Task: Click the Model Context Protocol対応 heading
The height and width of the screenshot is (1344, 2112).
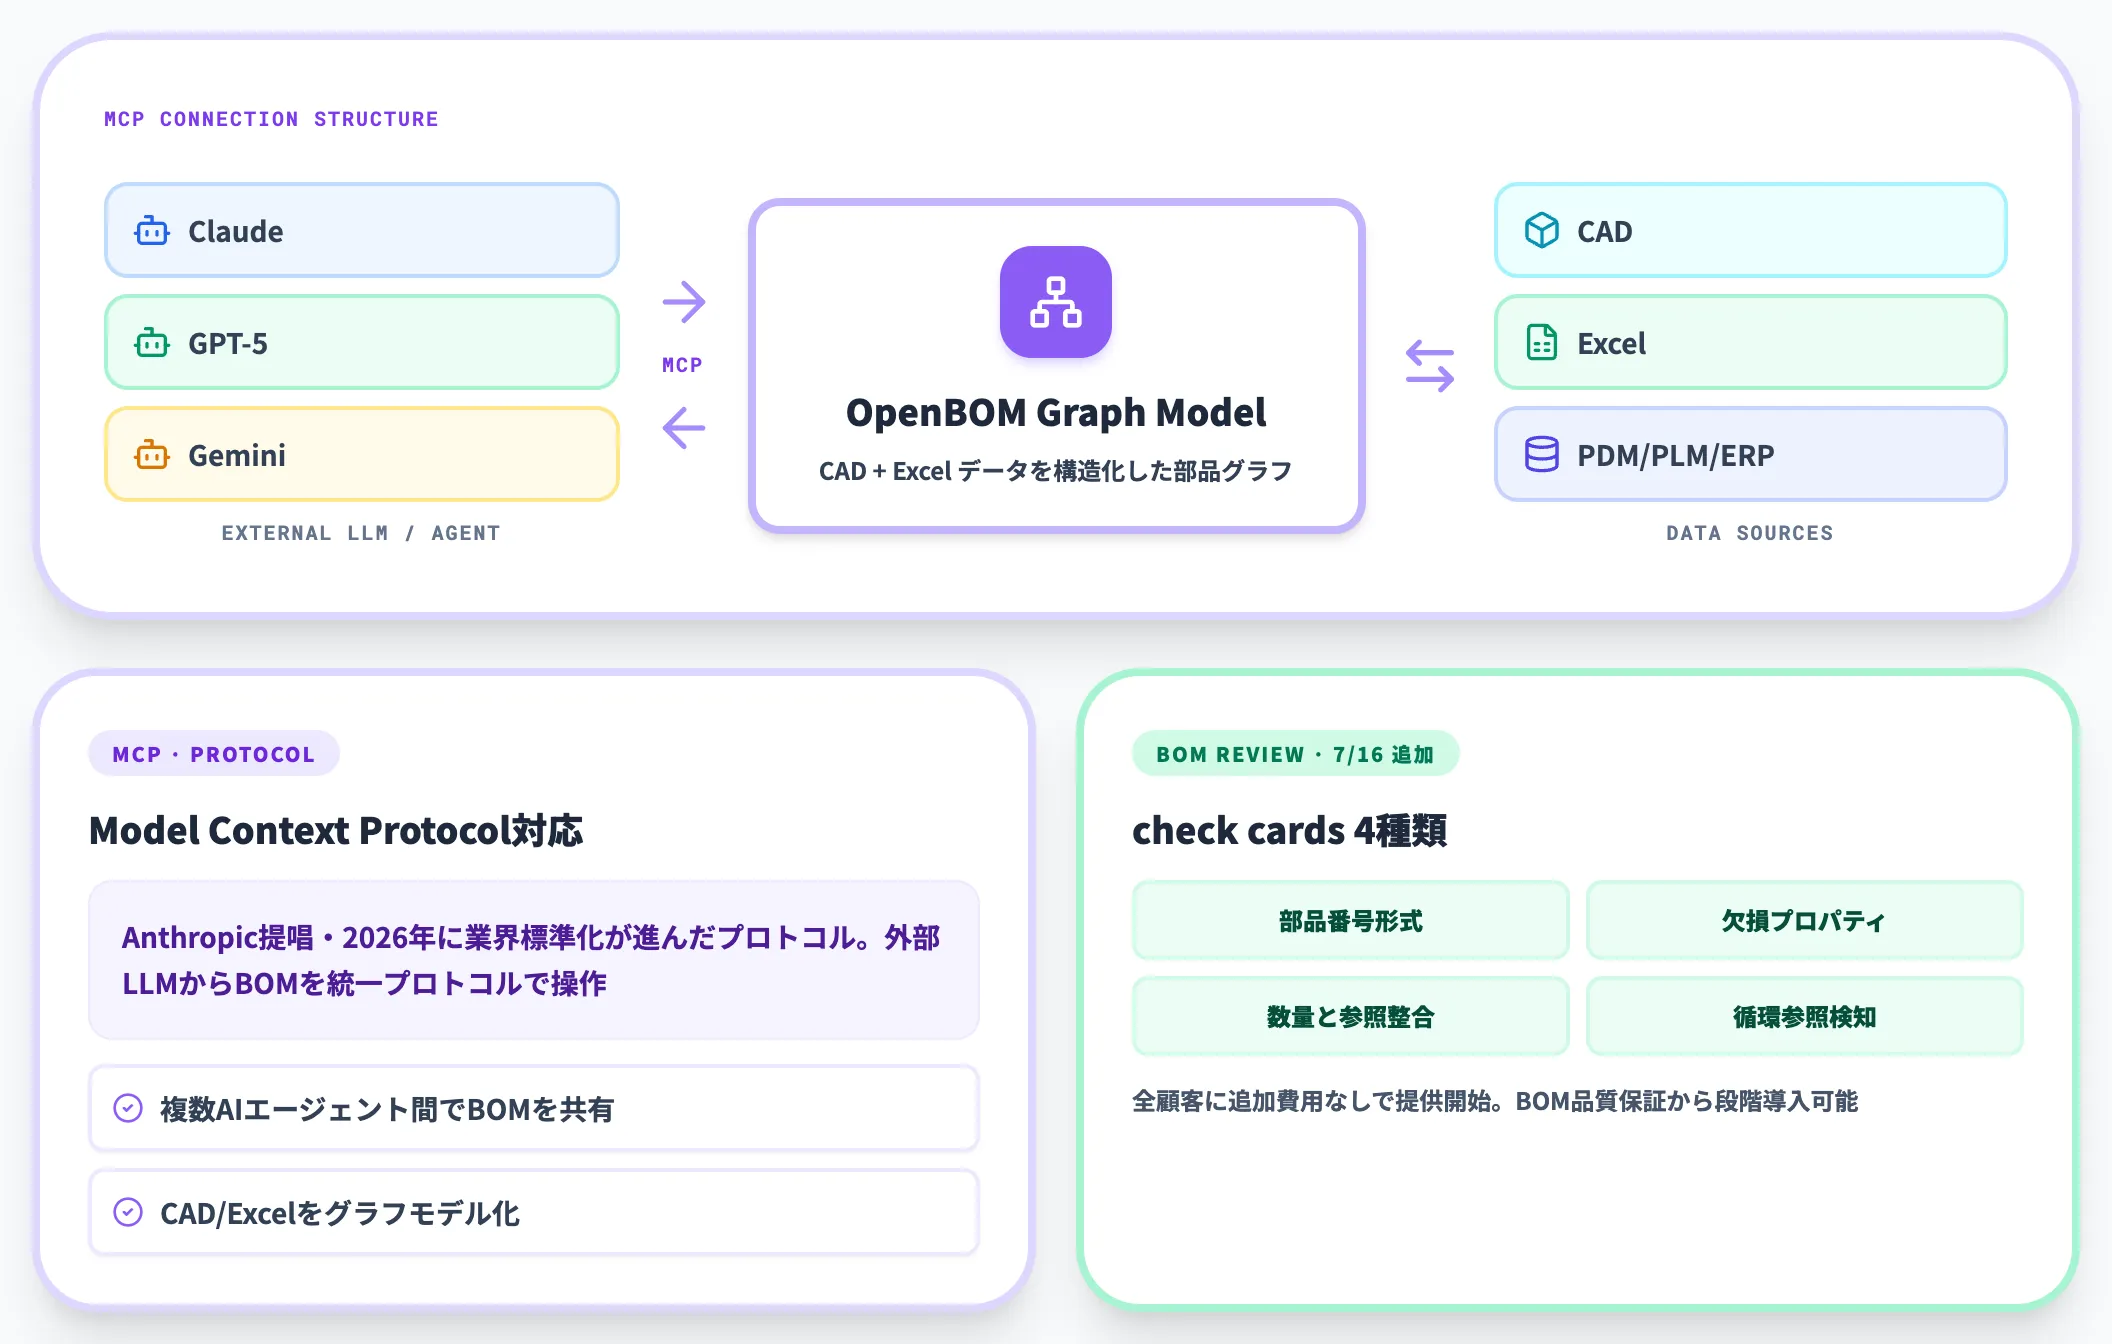Action: click(x=336, y=830)
